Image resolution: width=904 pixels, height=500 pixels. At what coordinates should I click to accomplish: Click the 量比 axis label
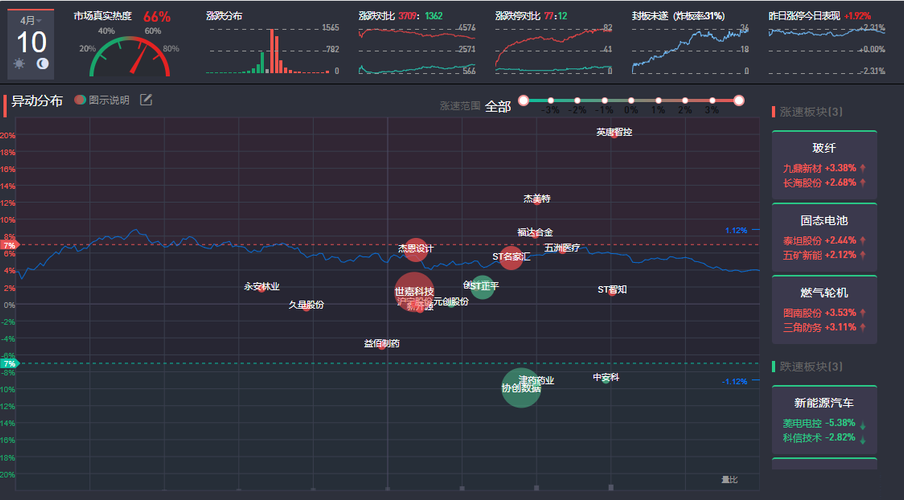(x=729, y=480)
